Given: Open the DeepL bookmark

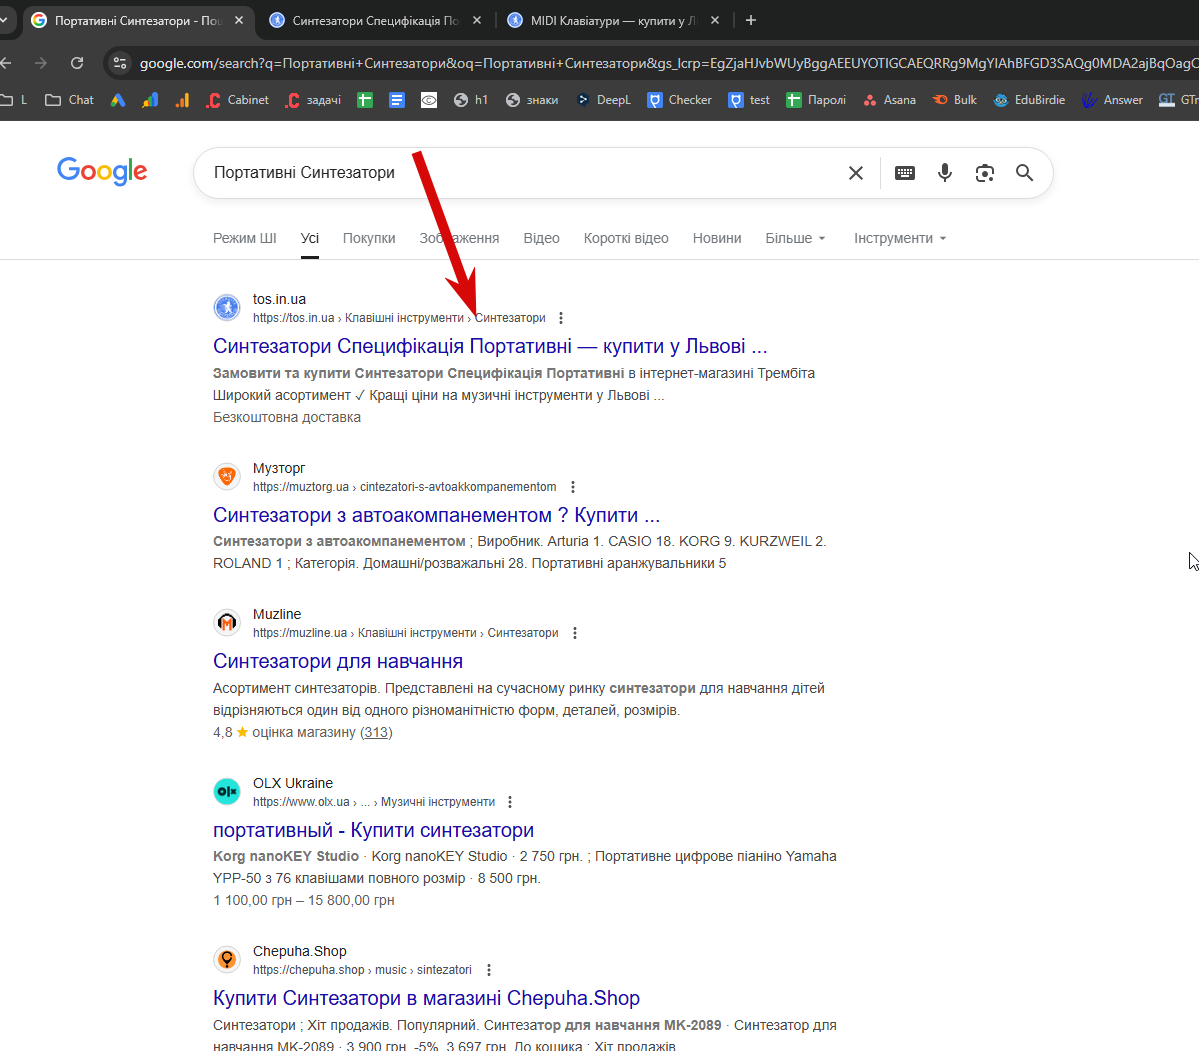Looking at the screenshot, I should (x=603, y=100).
